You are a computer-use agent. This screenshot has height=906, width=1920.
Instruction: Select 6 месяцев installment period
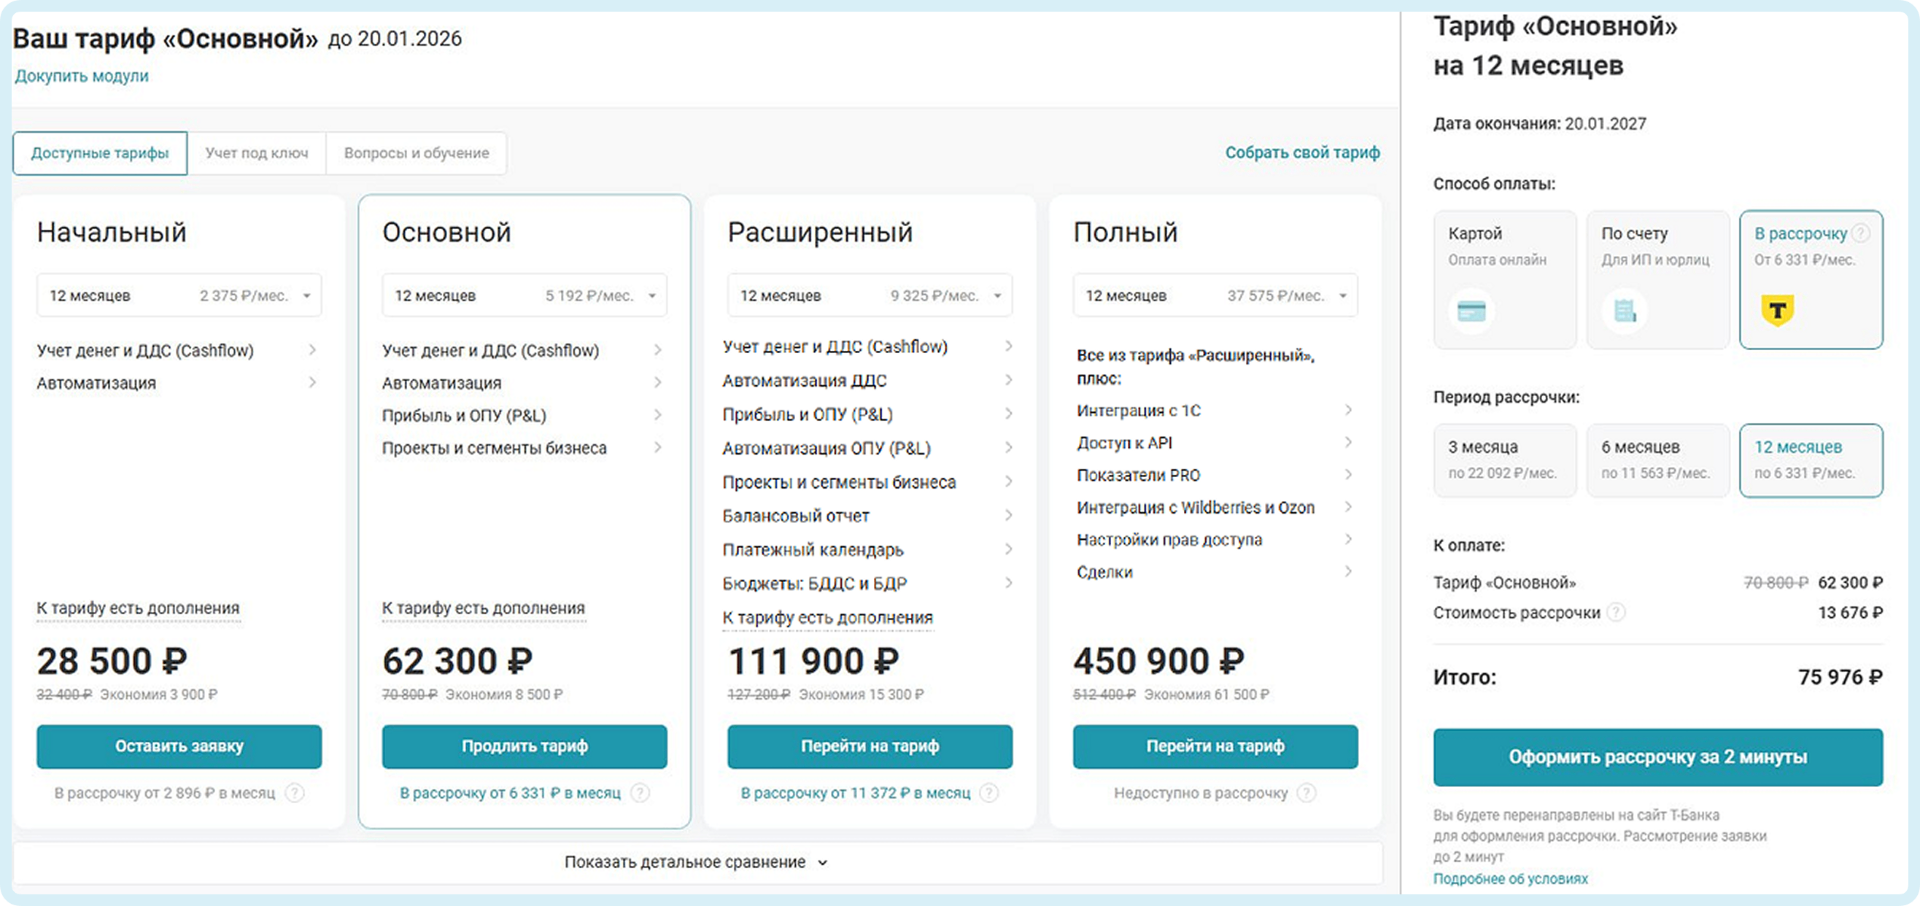pos(1657,460)
